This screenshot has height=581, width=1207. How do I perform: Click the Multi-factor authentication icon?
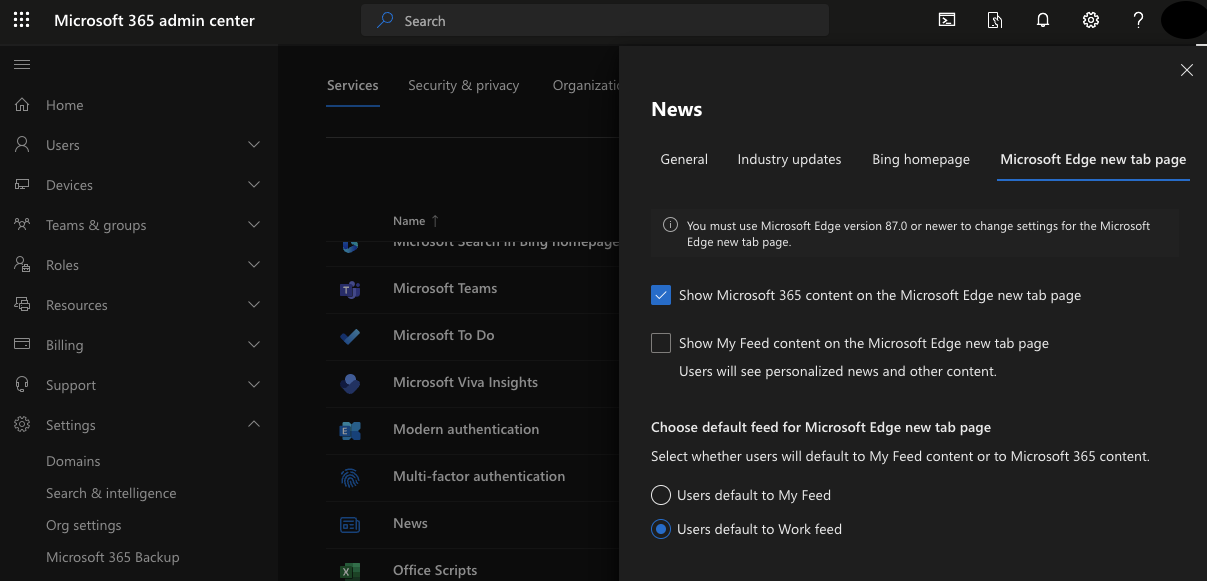[351, 477]
